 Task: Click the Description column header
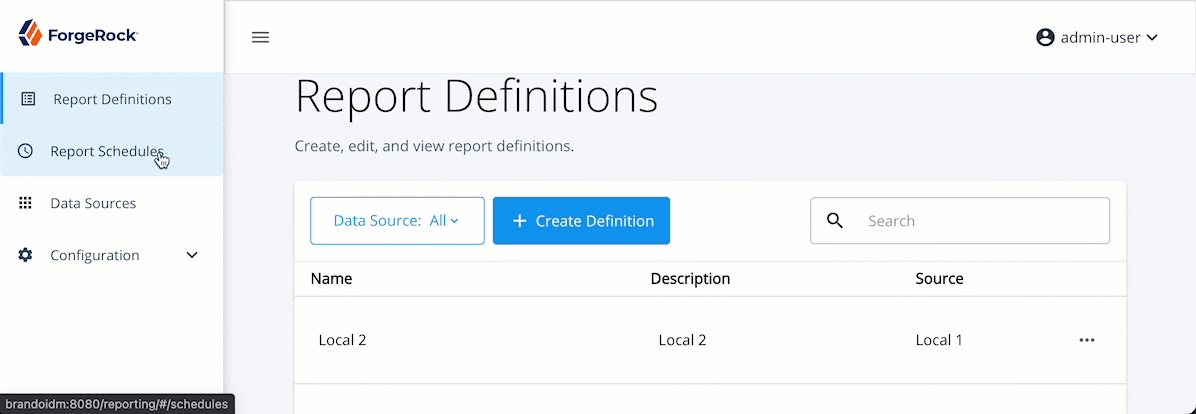click(x=690, y=279)
